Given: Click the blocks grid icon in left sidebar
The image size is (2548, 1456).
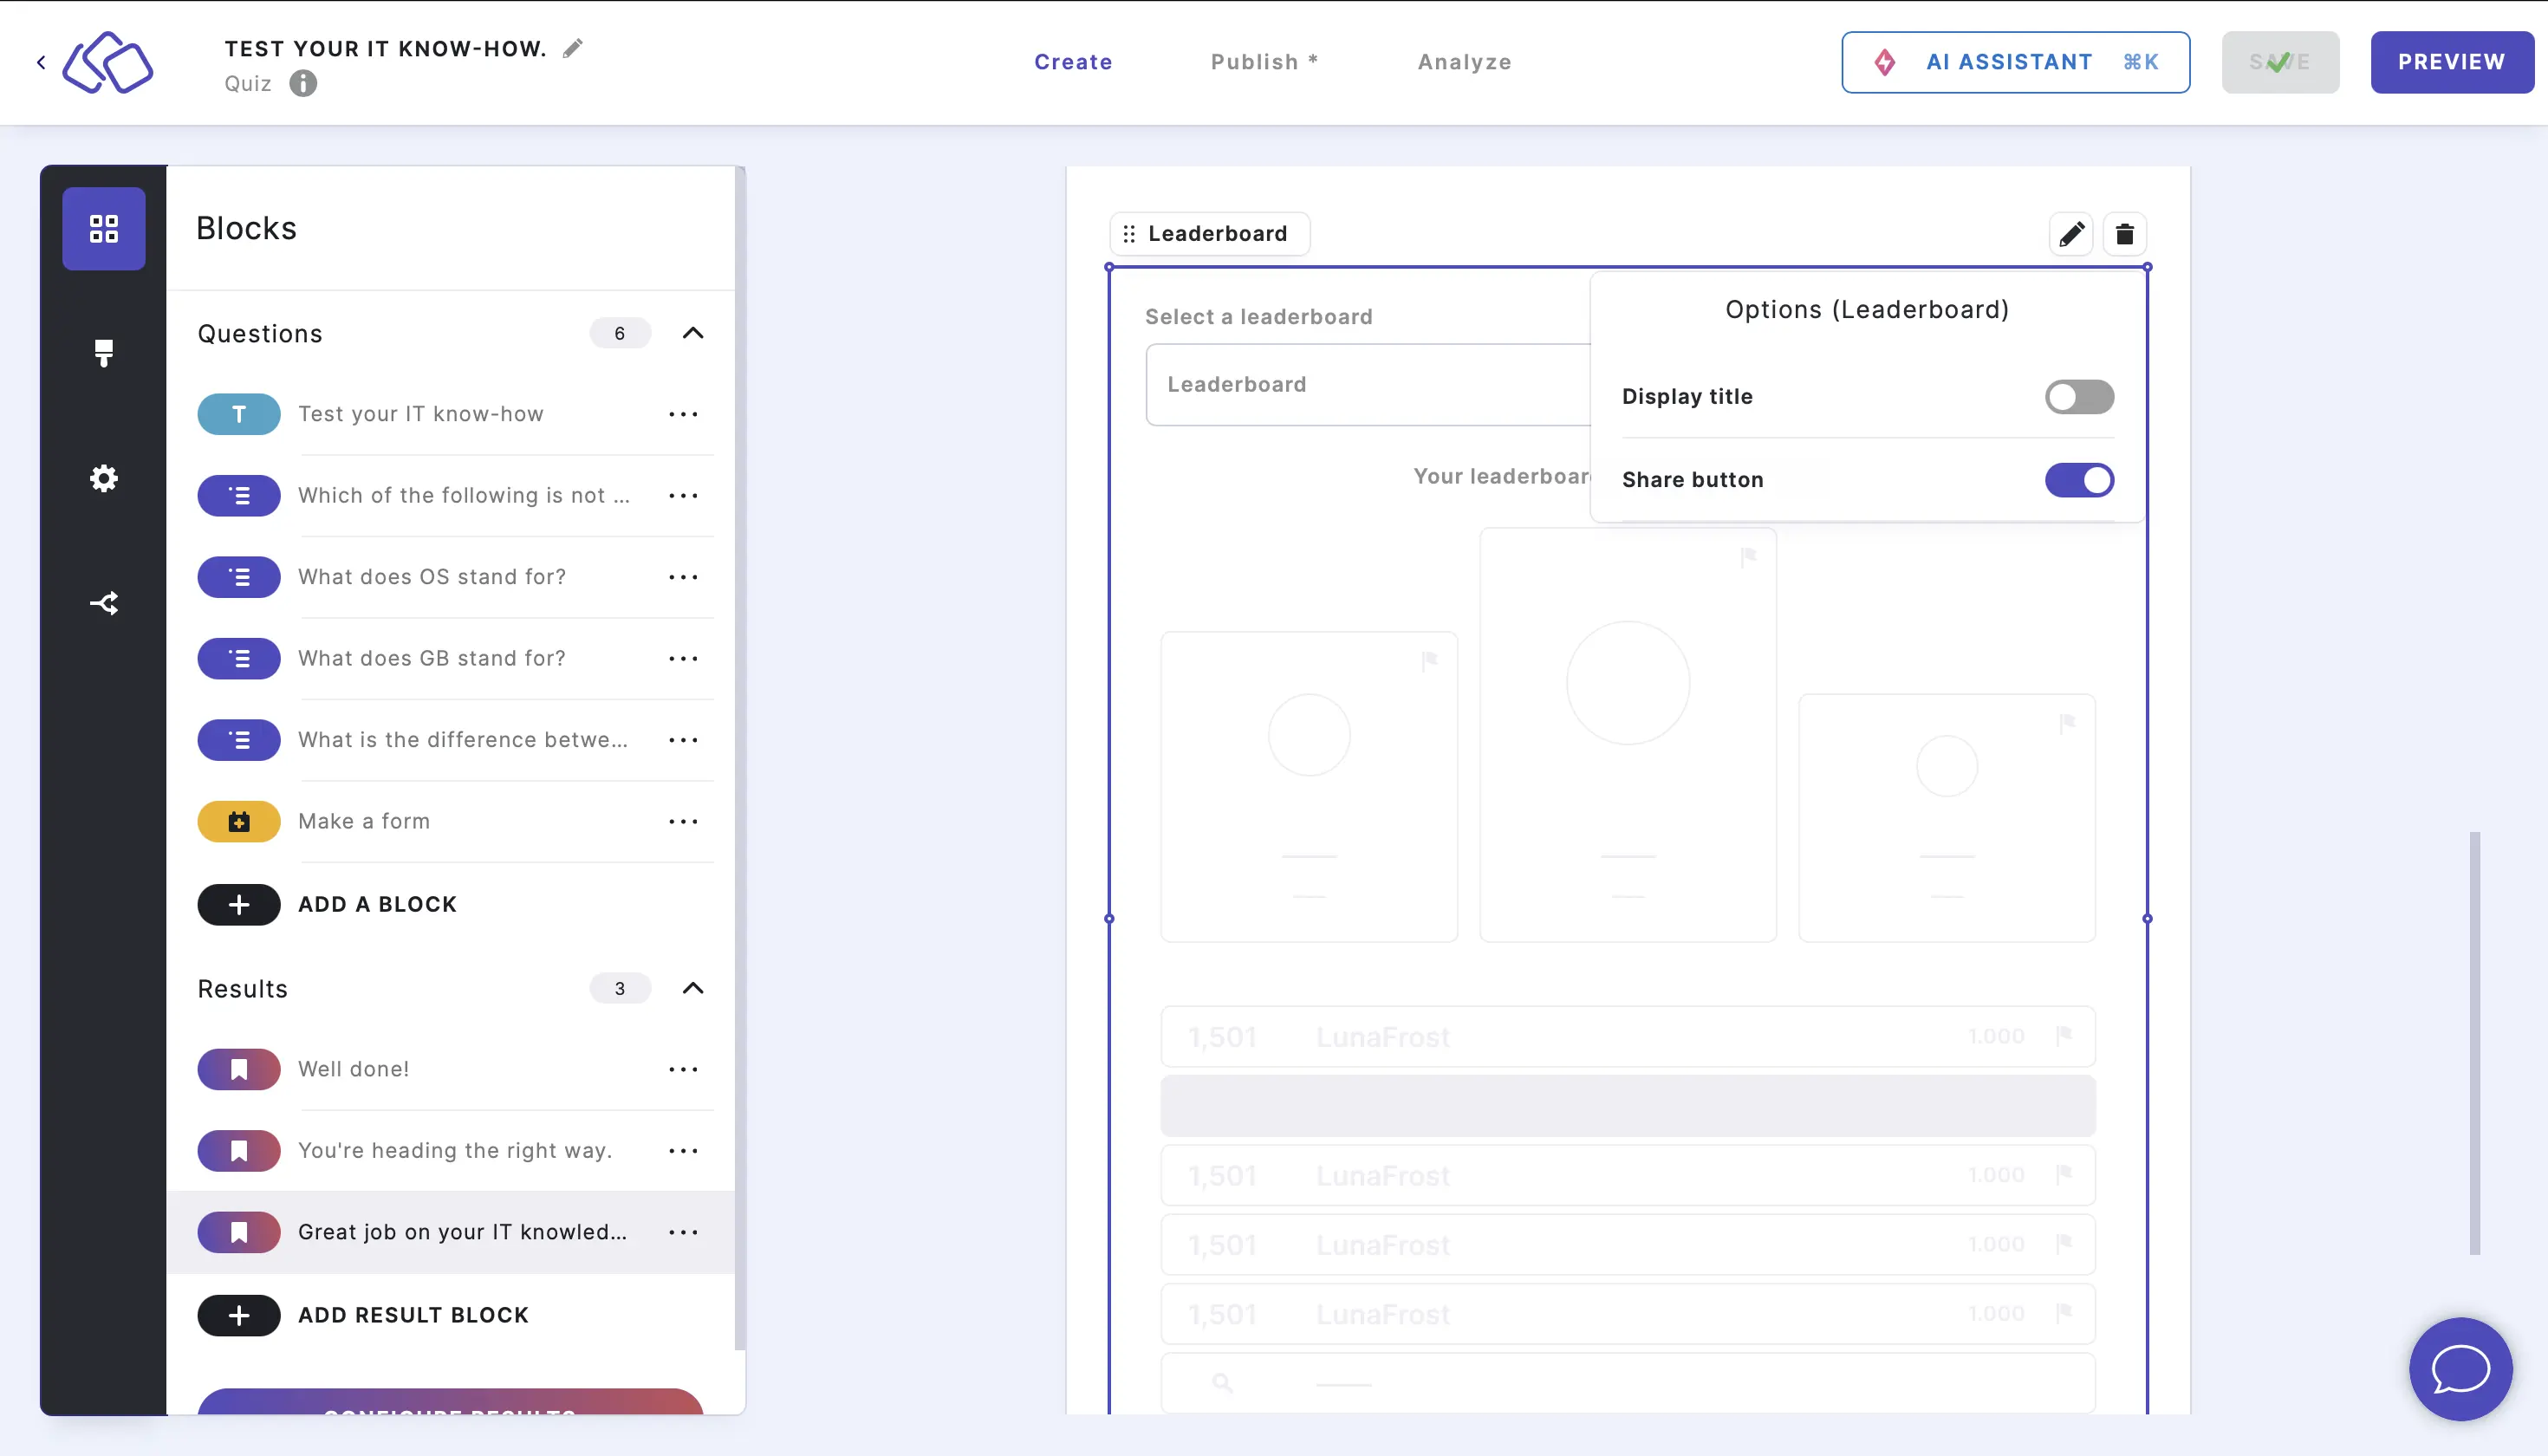Looking at the screenshot, I should pos(103,227).
